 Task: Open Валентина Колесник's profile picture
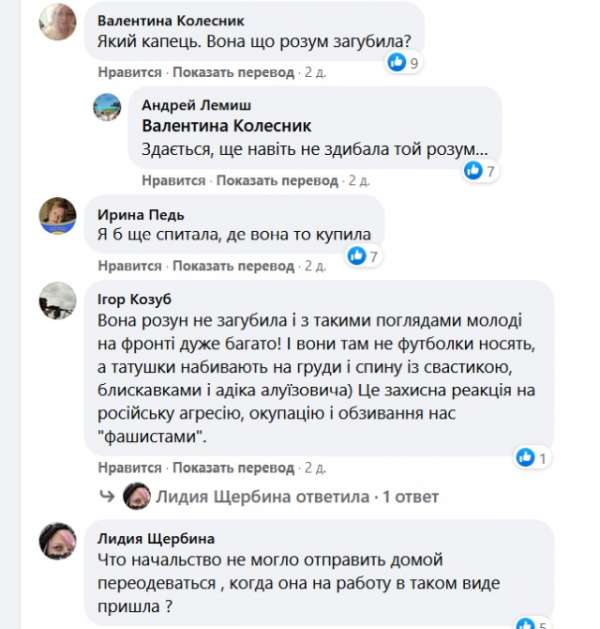[57, 21]
